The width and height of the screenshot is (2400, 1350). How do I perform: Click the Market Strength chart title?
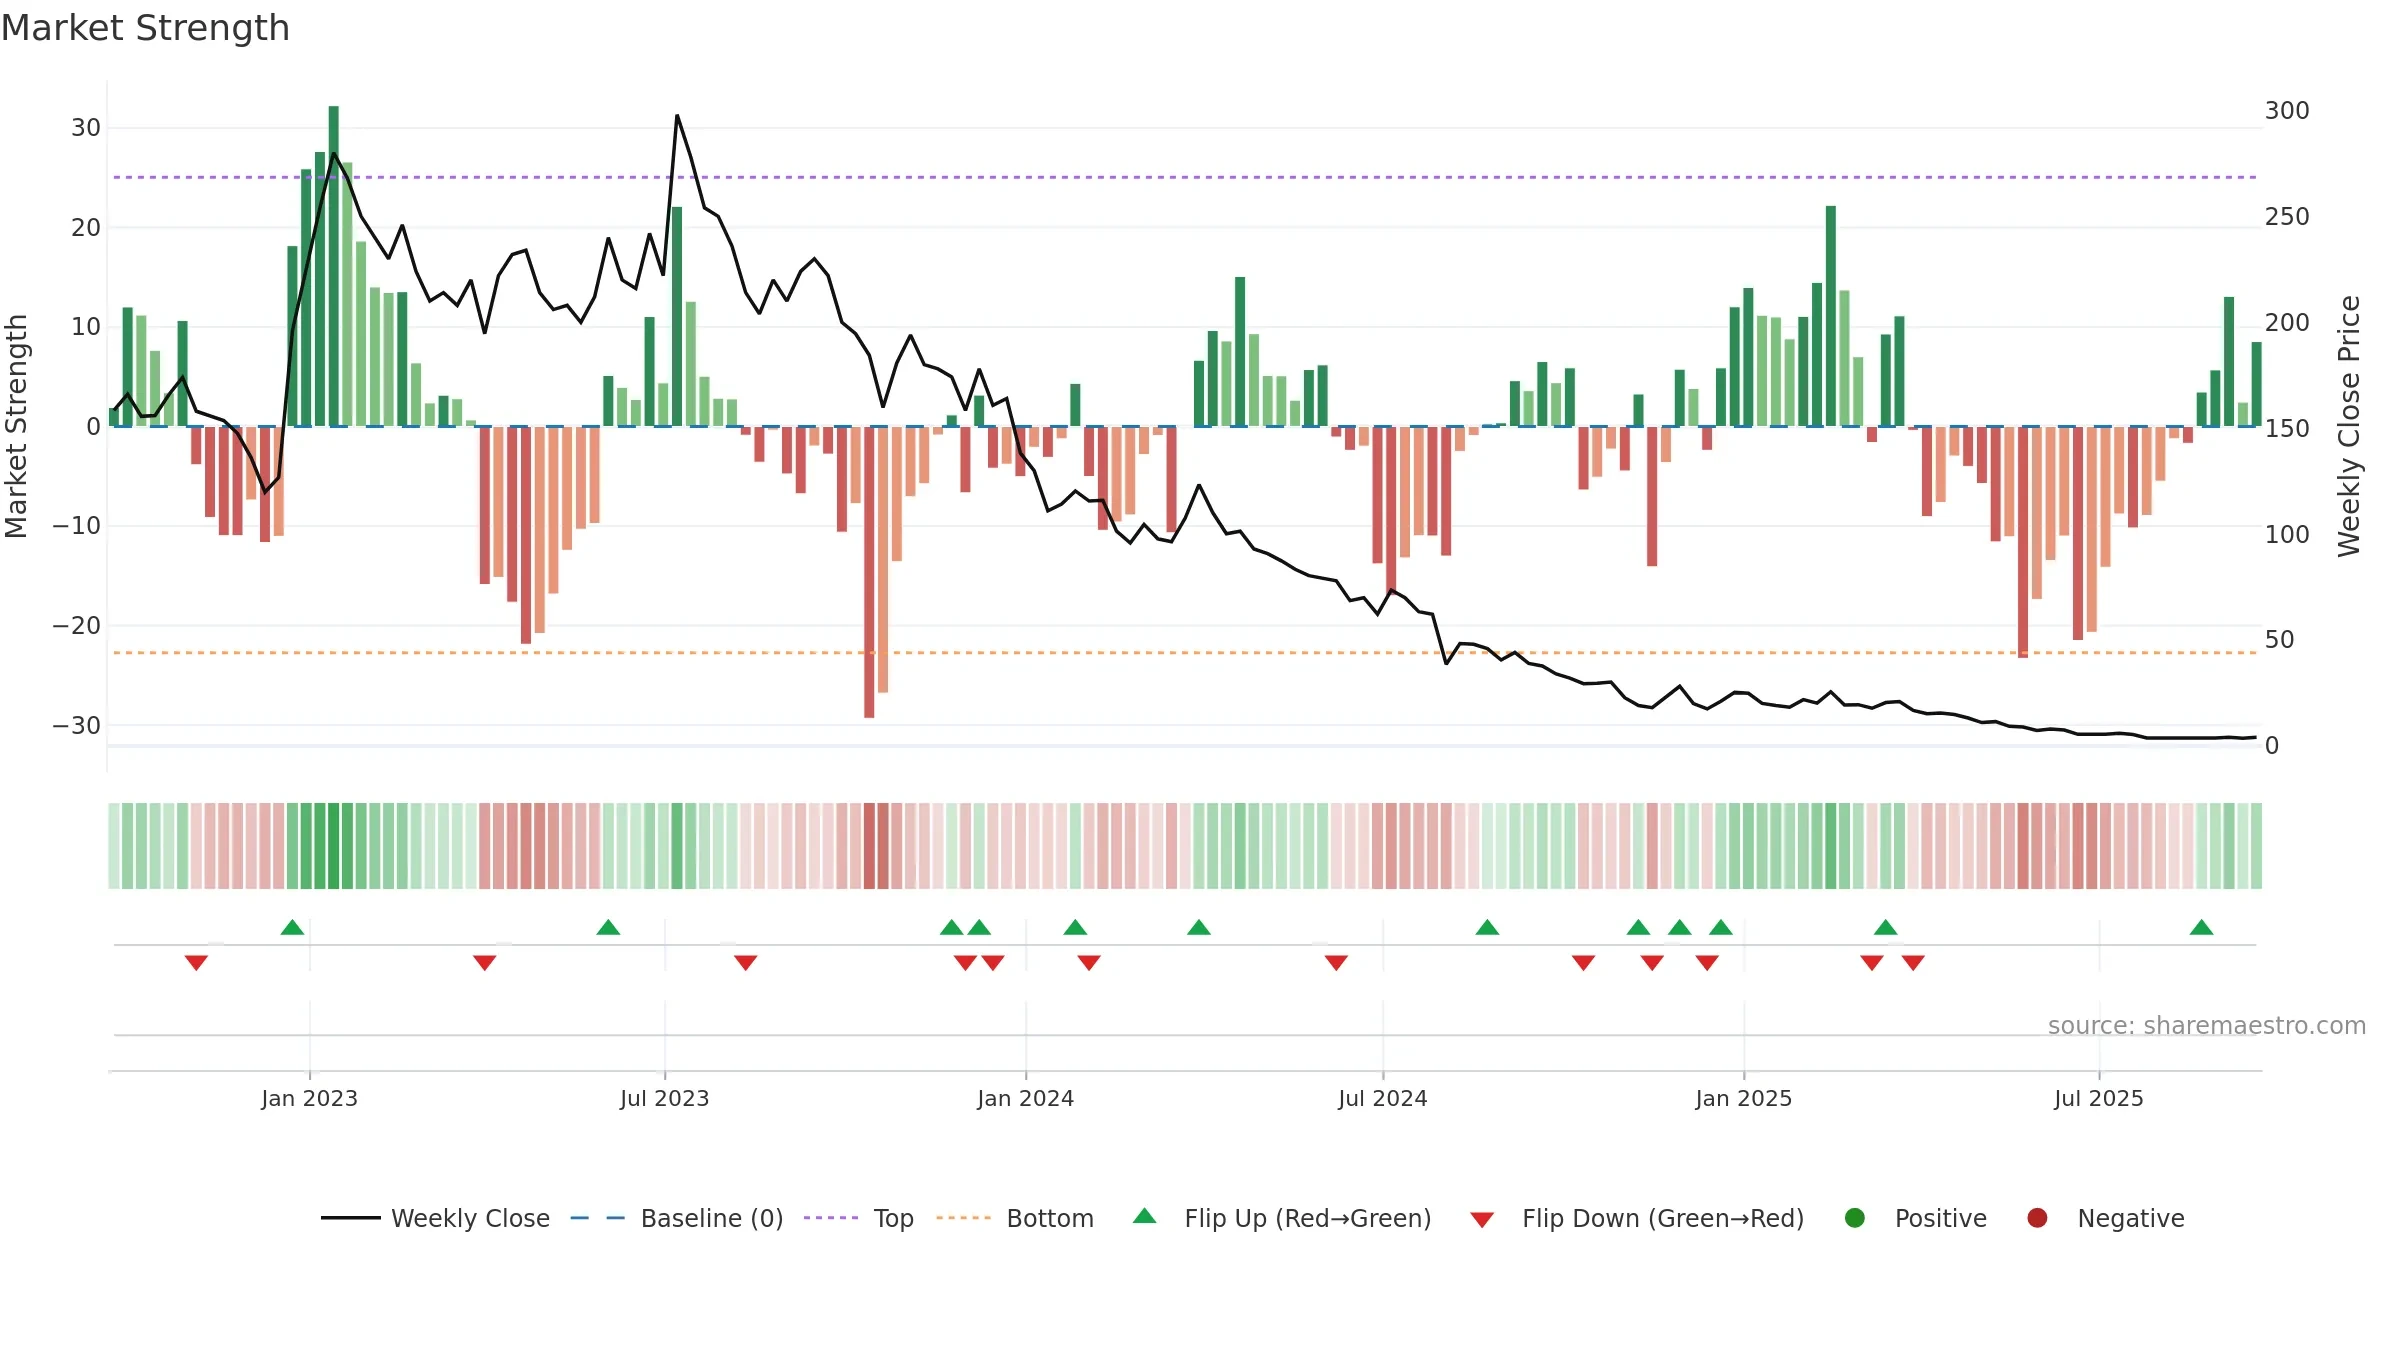tap(145, 28)
